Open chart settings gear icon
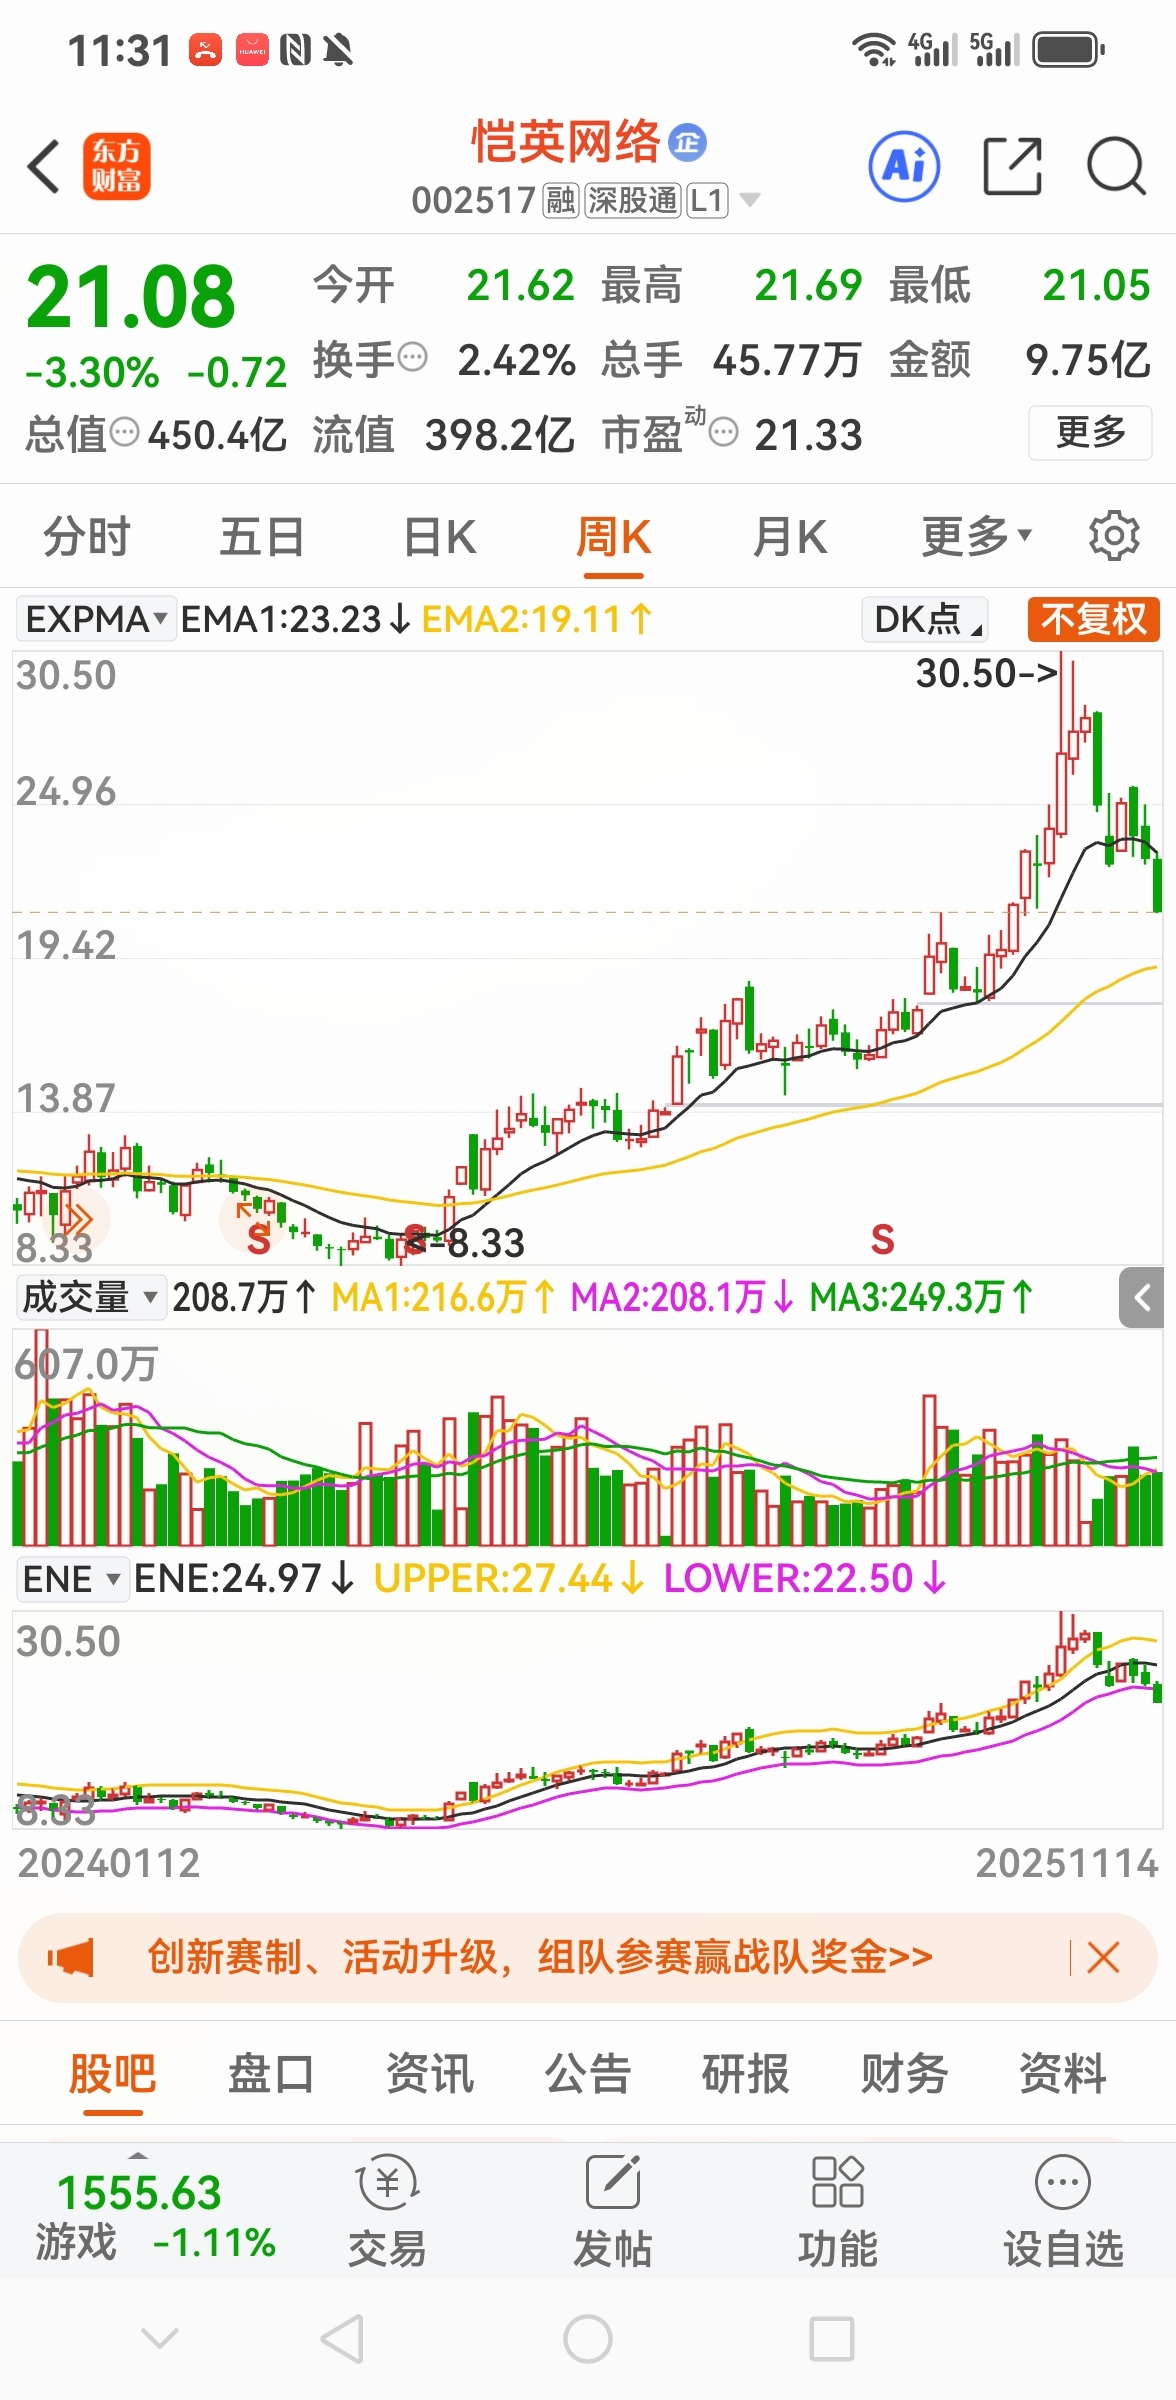1176x2400 pixels. click(1114, 537)
